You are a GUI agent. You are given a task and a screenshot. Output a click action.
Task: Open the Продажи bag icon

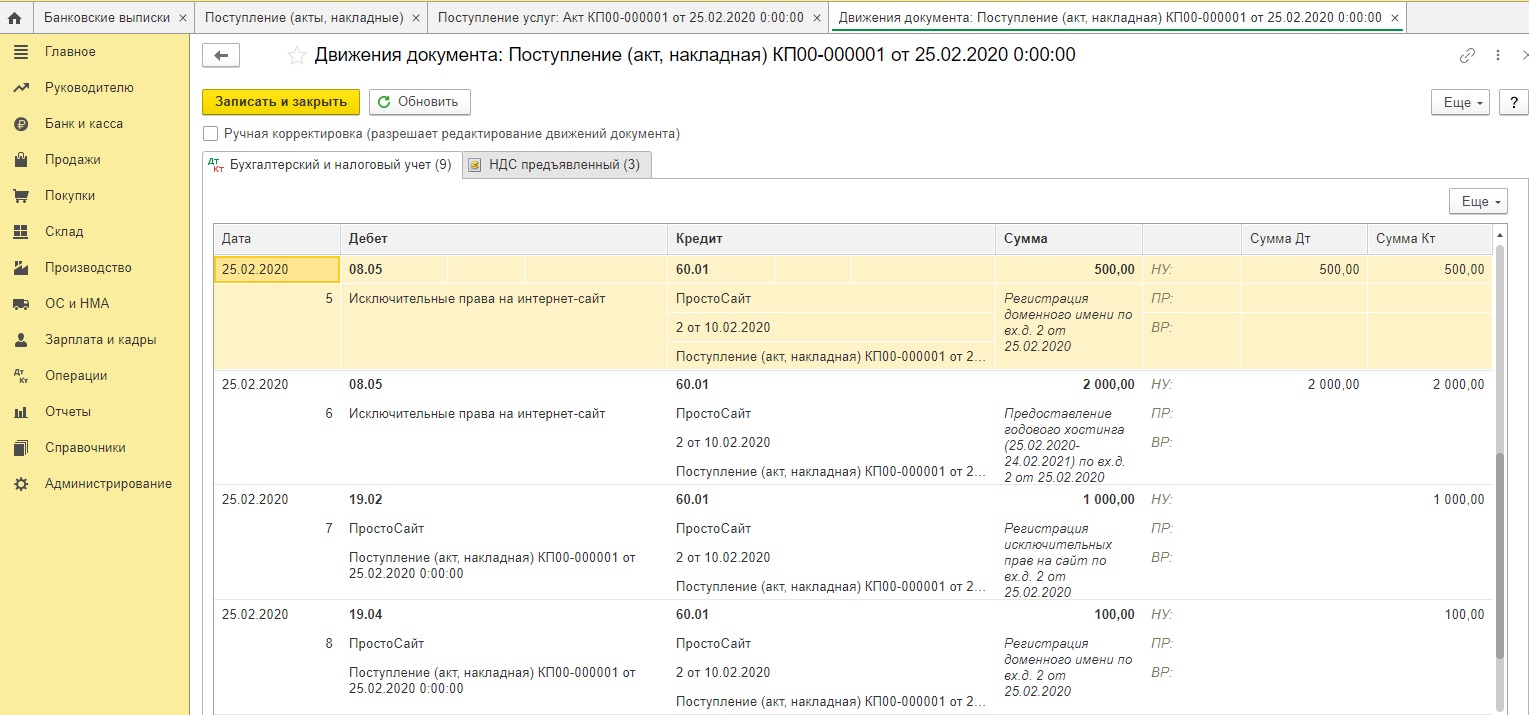(20, 160)
